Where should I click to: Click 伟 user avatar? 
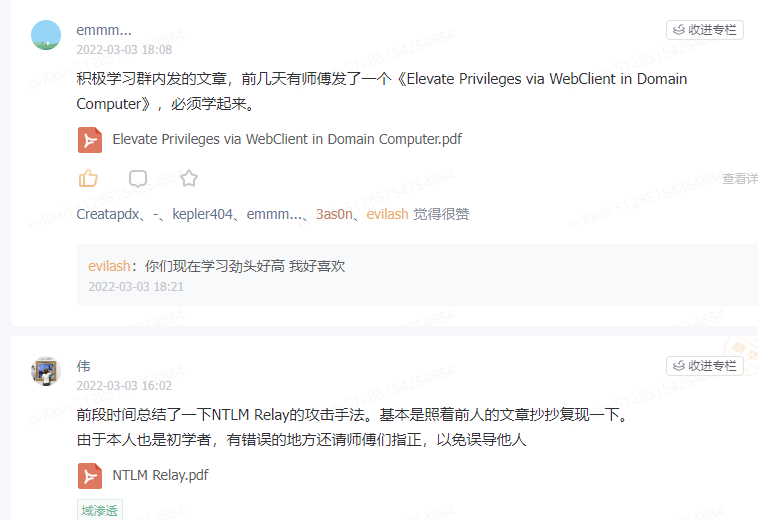point(46,371)
